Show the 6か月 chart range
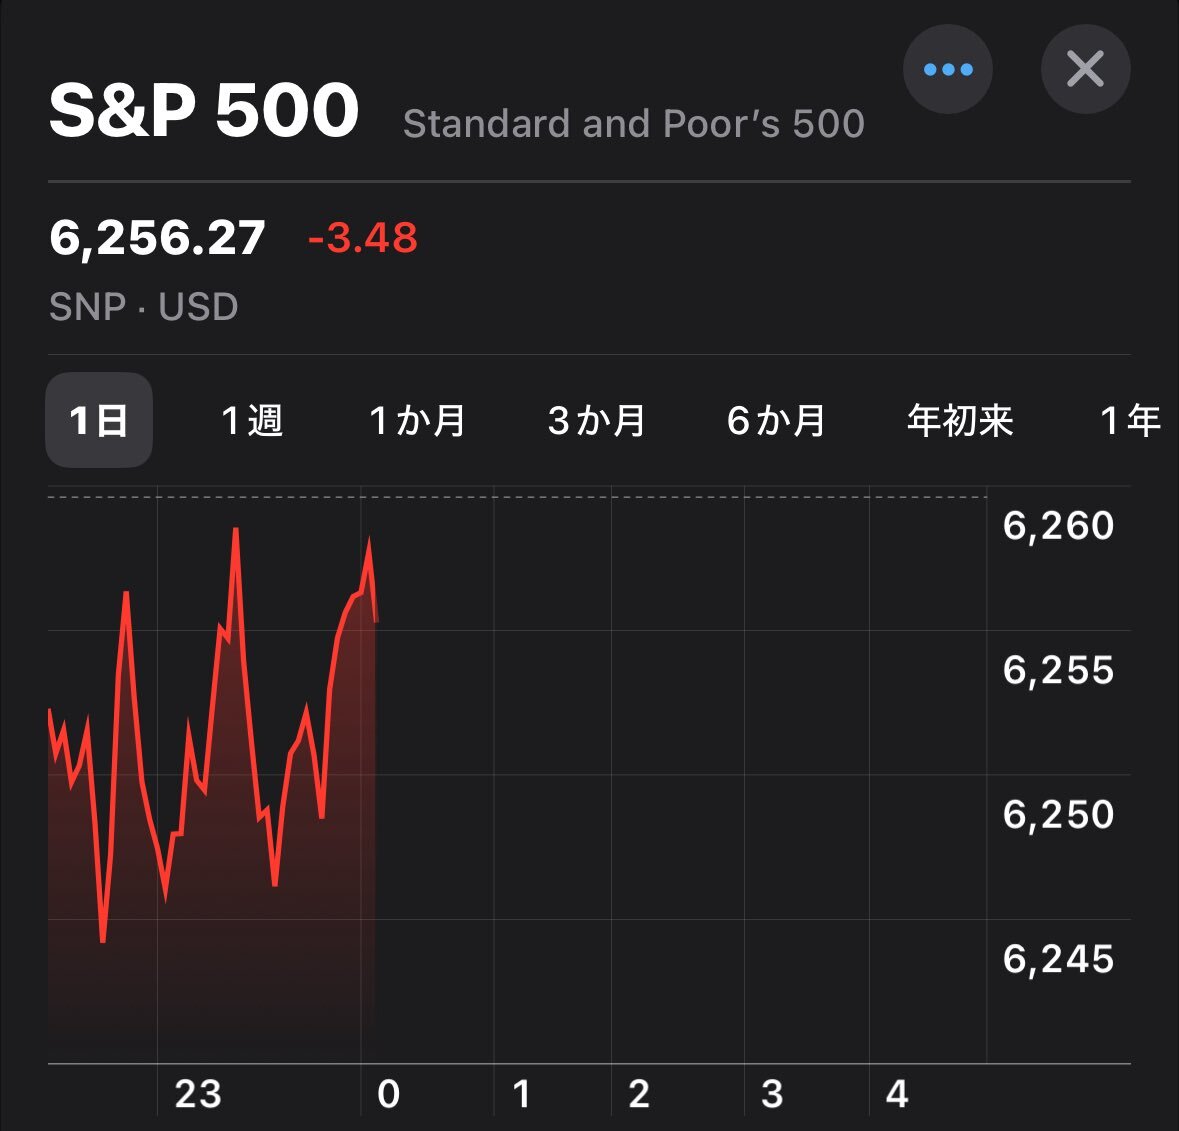The height and width of the screenshot is (1131, 1179). coord(776,420)
